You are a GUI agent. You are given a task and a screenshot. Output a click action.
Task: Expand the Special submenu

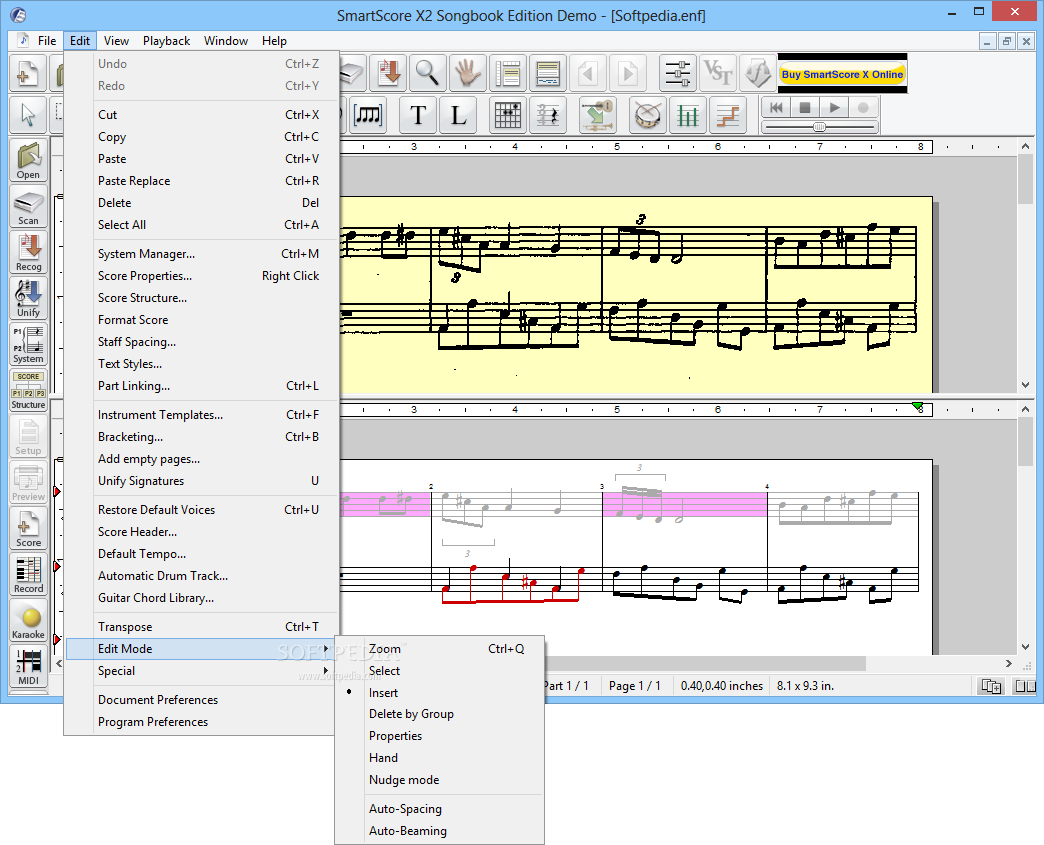(202, 671)
